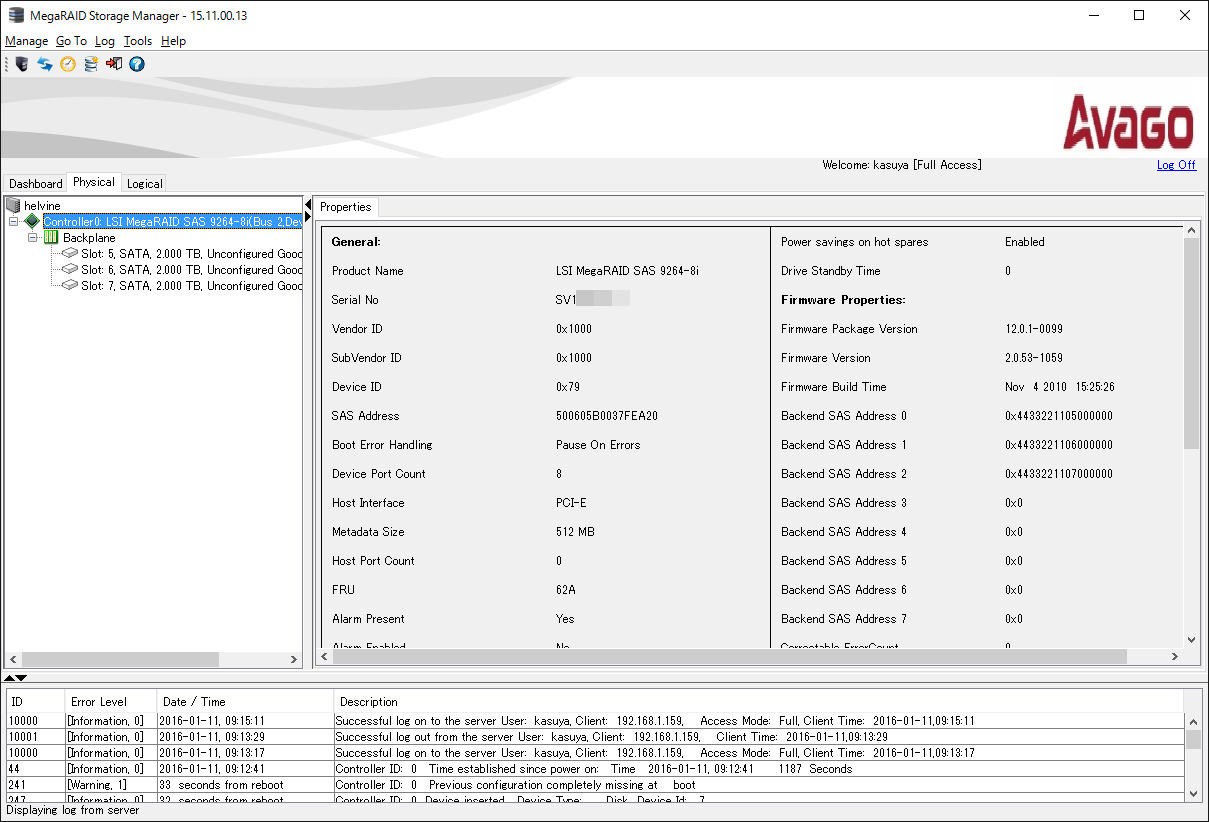
Task: Click the 'Displaying log from server' status text
Action: 73,810
